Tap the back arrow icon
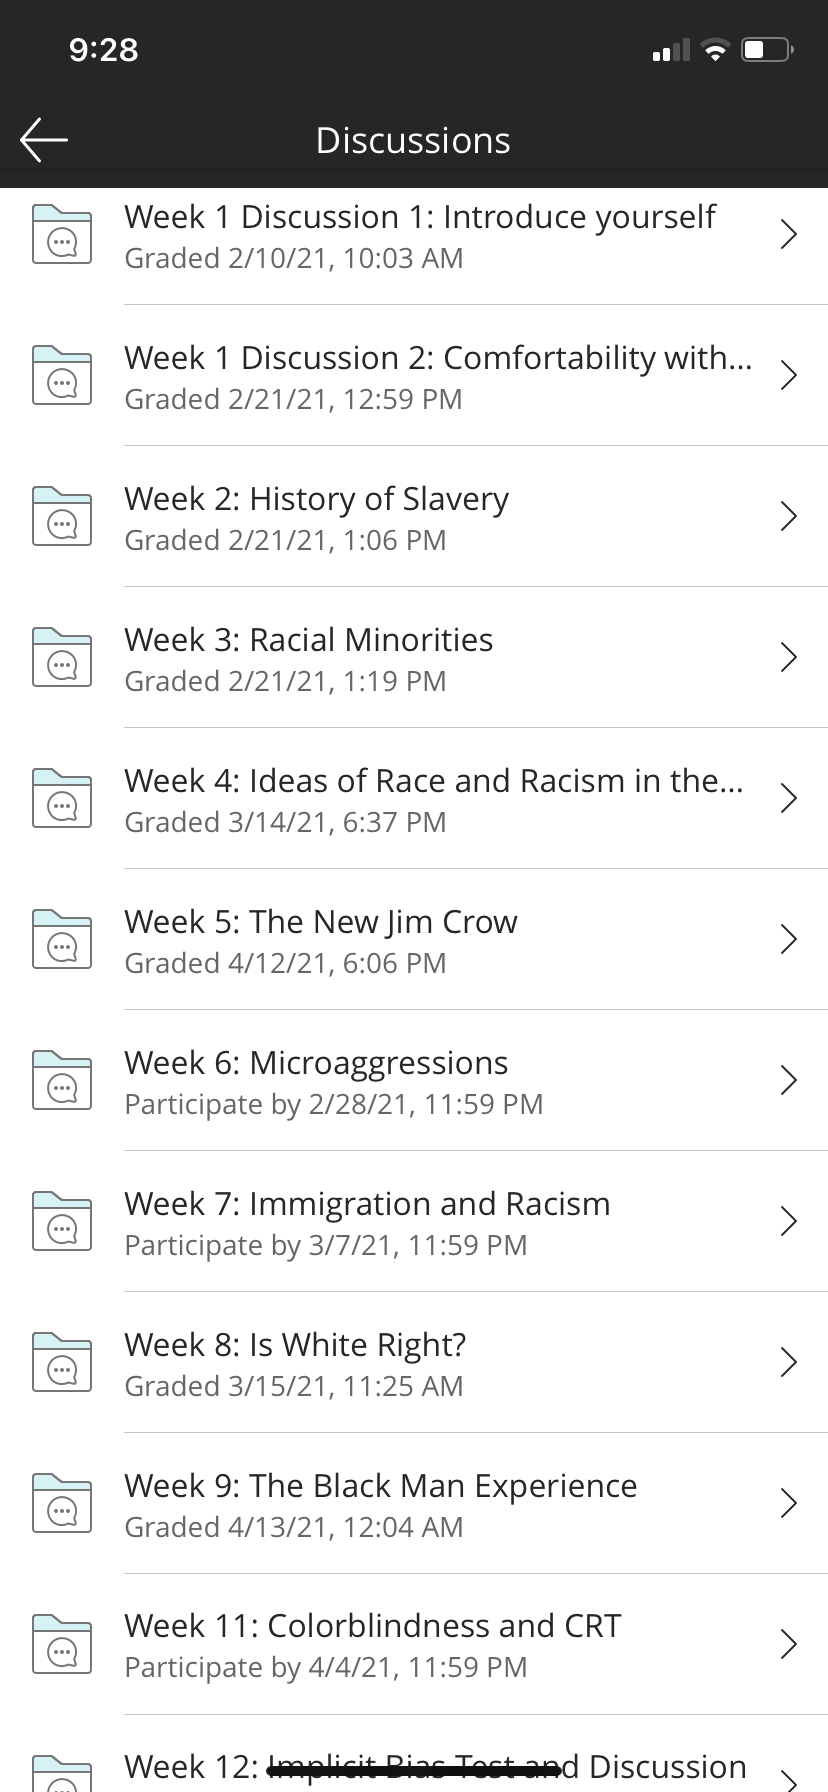 44,140
